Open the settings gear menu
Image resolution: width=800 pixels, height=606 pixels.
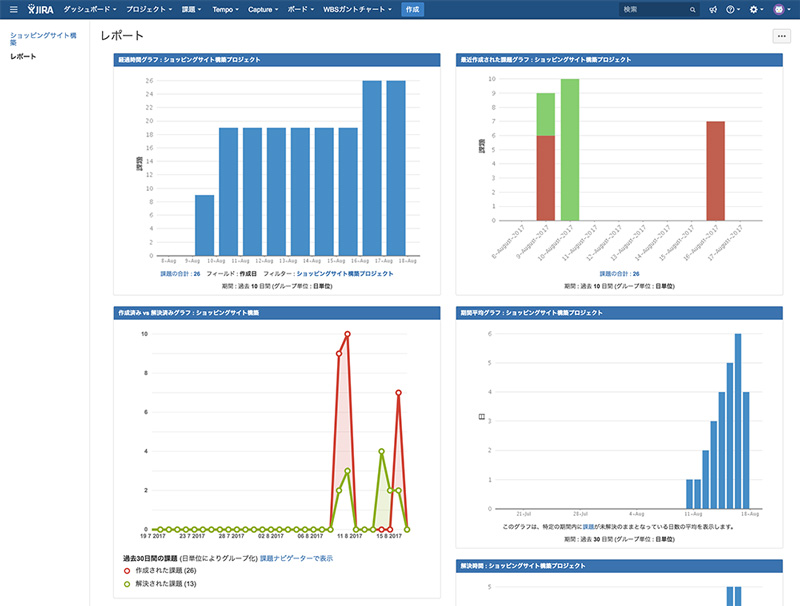756,9
